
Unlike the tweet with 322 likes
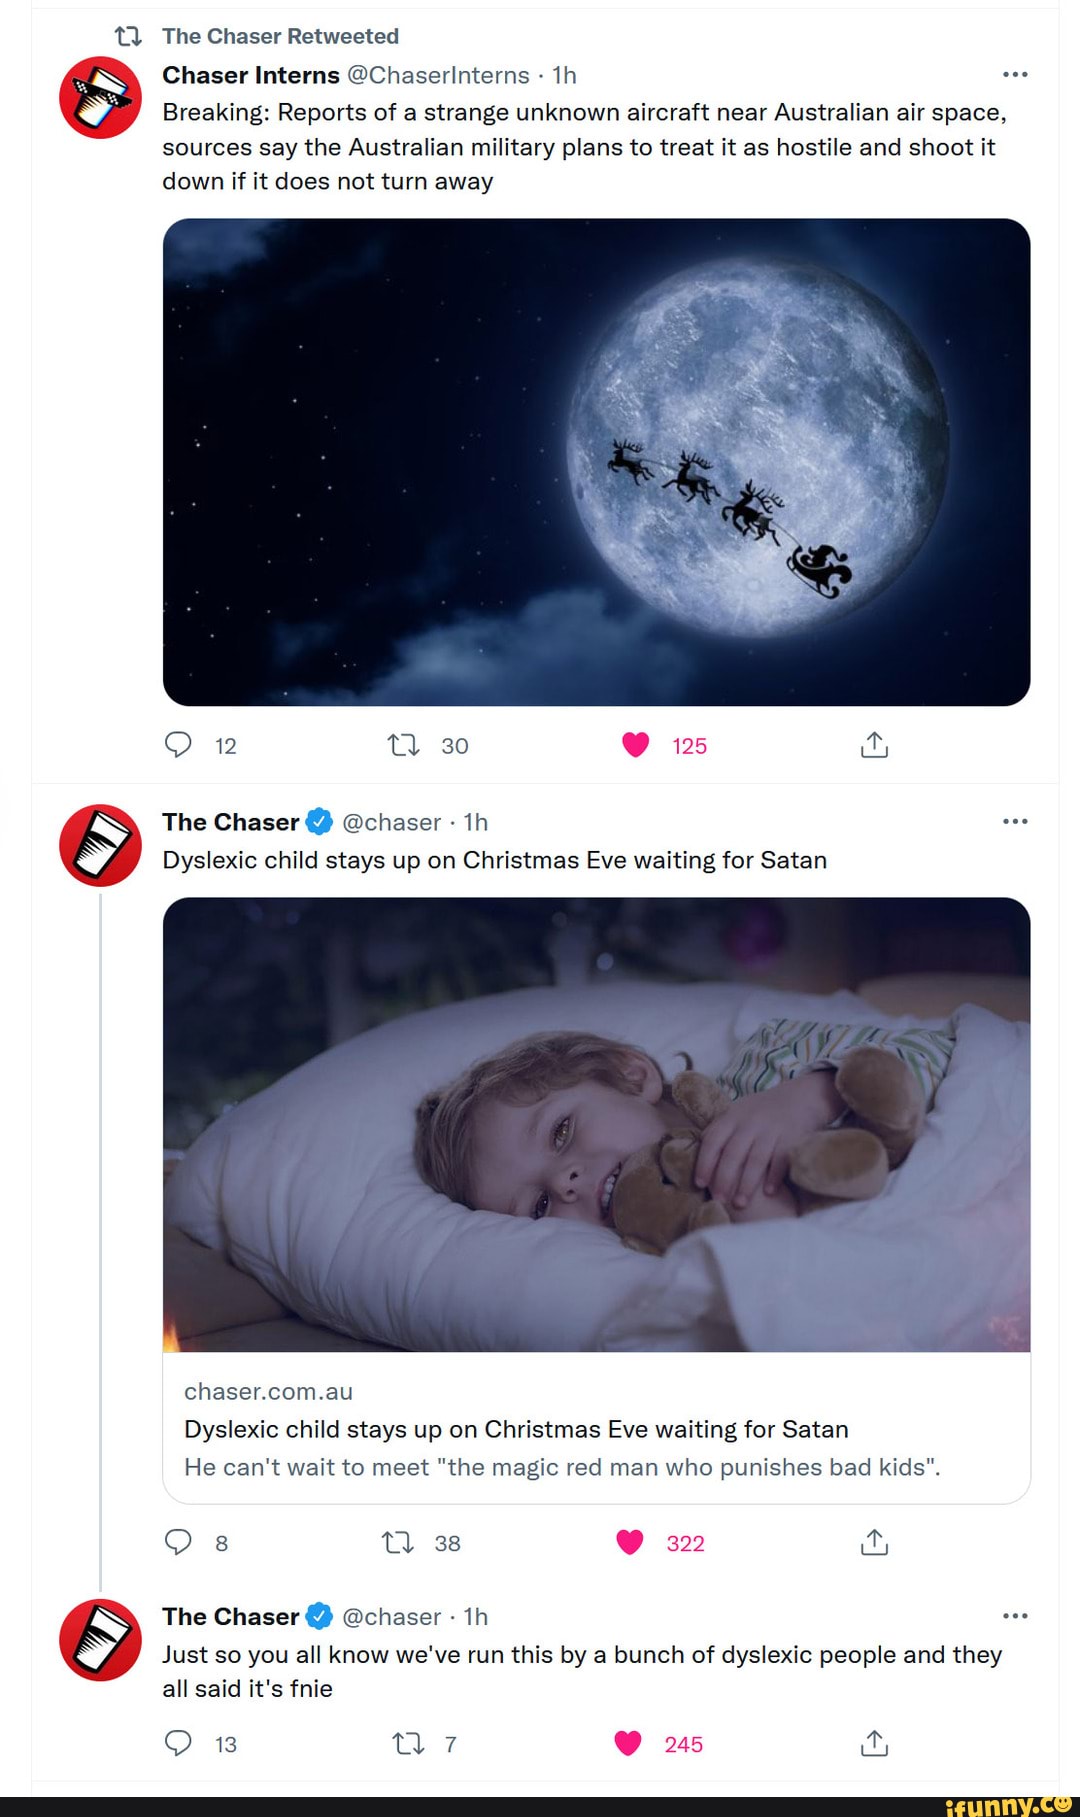630,1542
